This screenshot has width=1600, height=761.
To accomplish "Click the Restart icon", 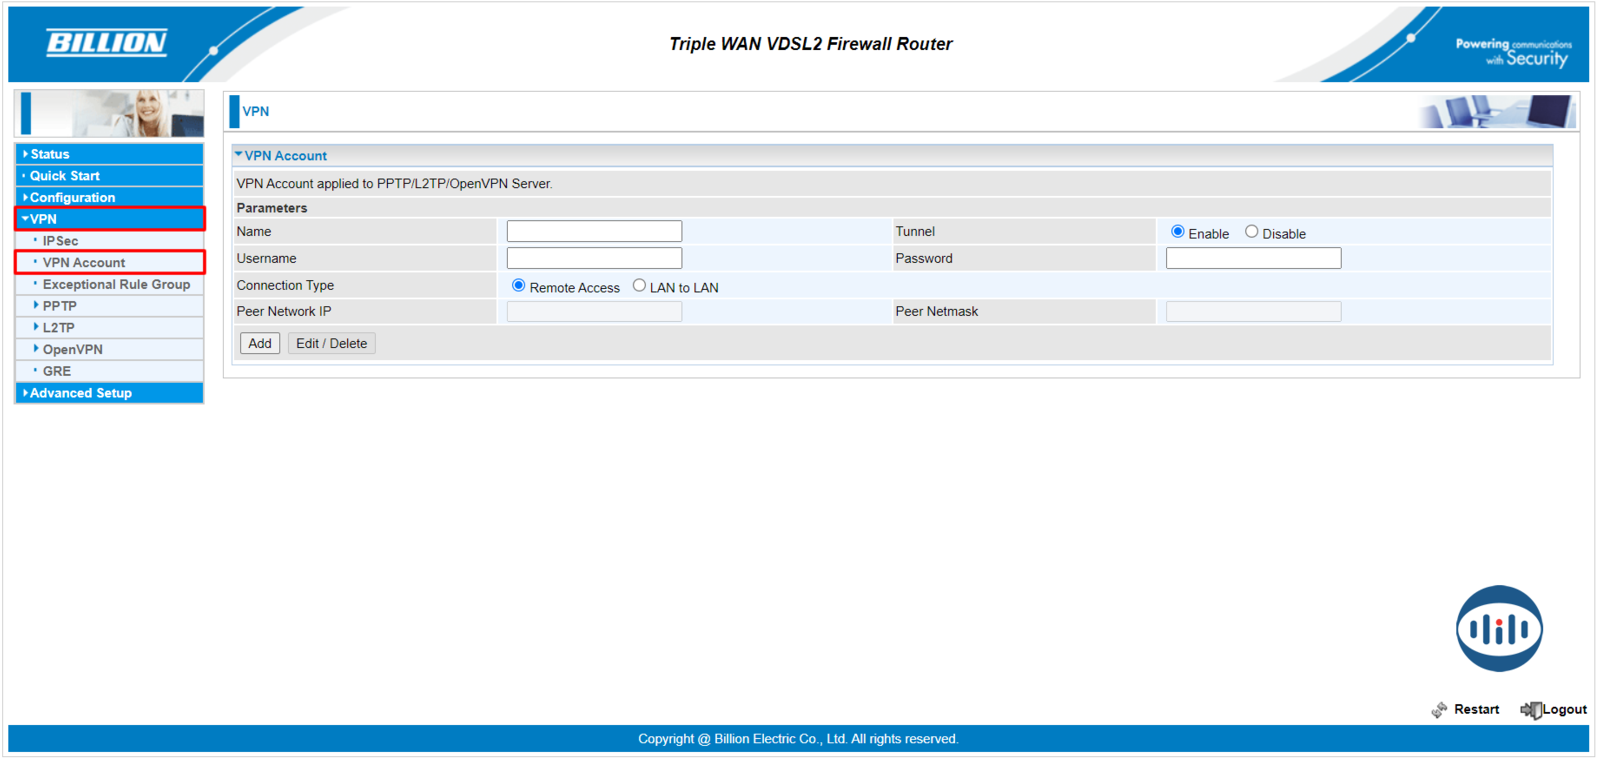I will pos(1439,709).
